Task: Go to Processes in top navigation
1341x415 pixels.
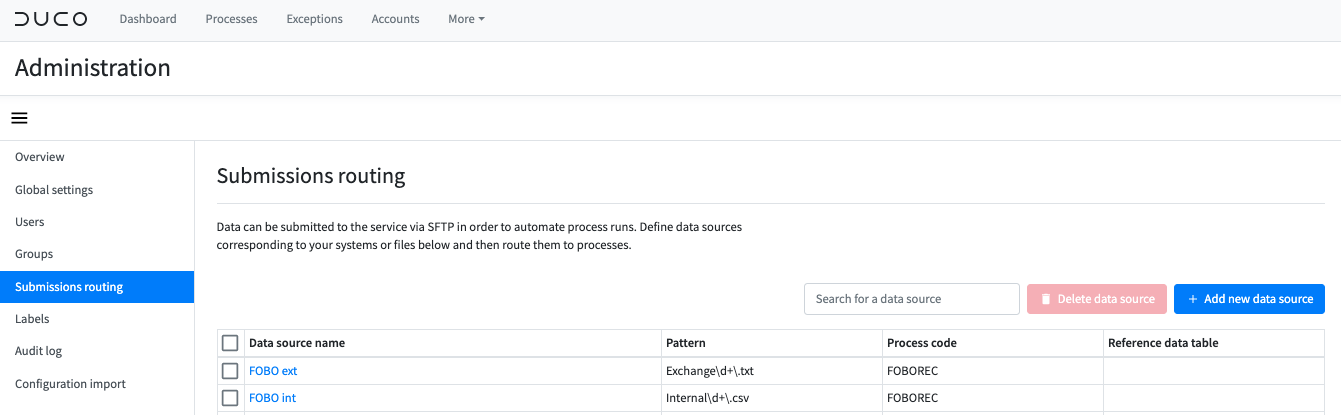Action: tap(231, 19)
